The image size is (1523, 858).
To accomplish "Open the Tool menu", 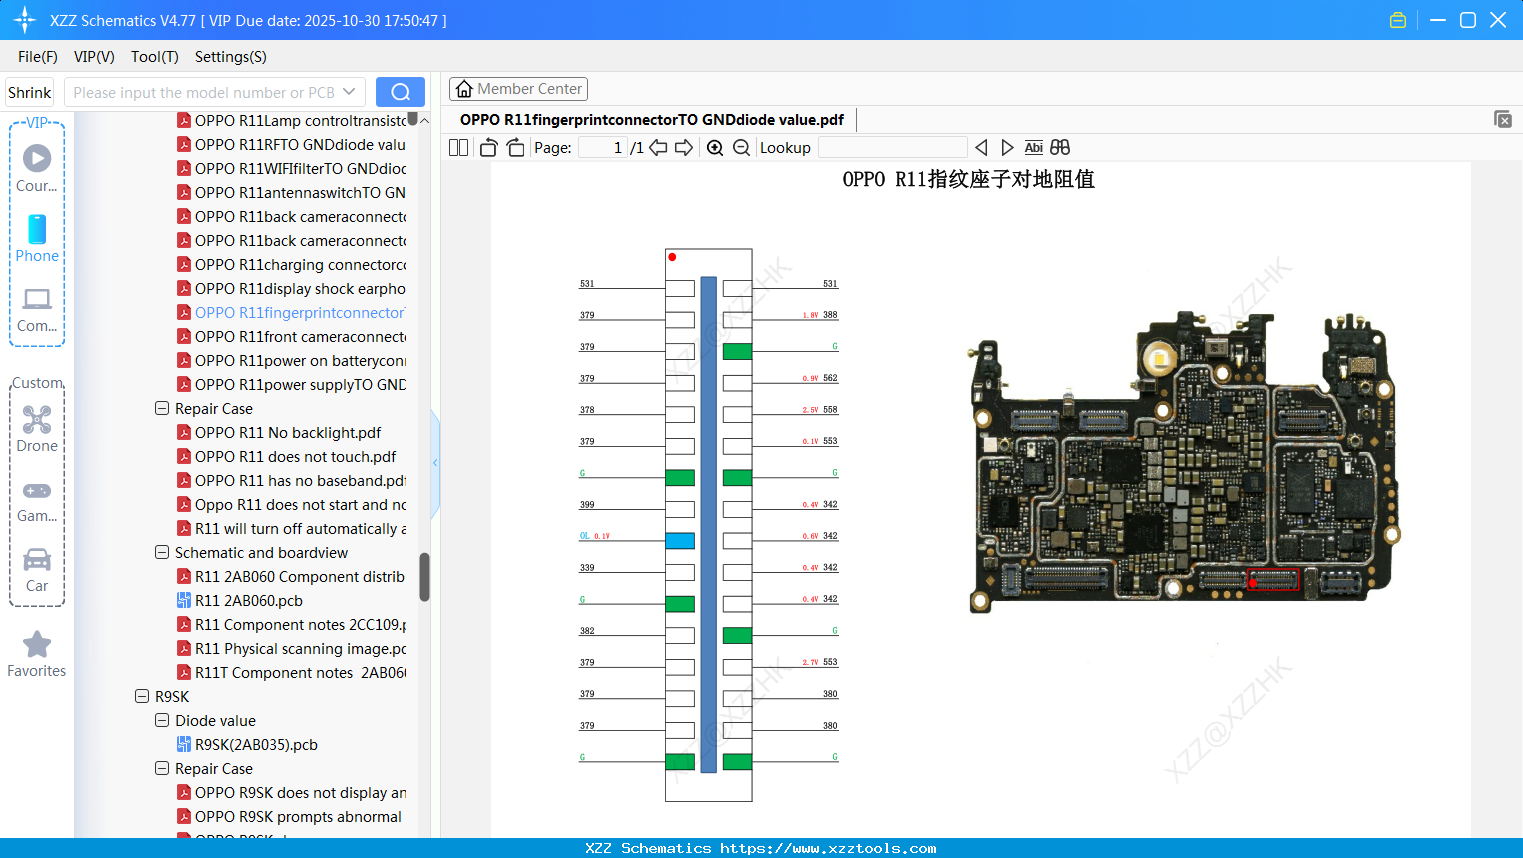I will (x=154, y=57).
